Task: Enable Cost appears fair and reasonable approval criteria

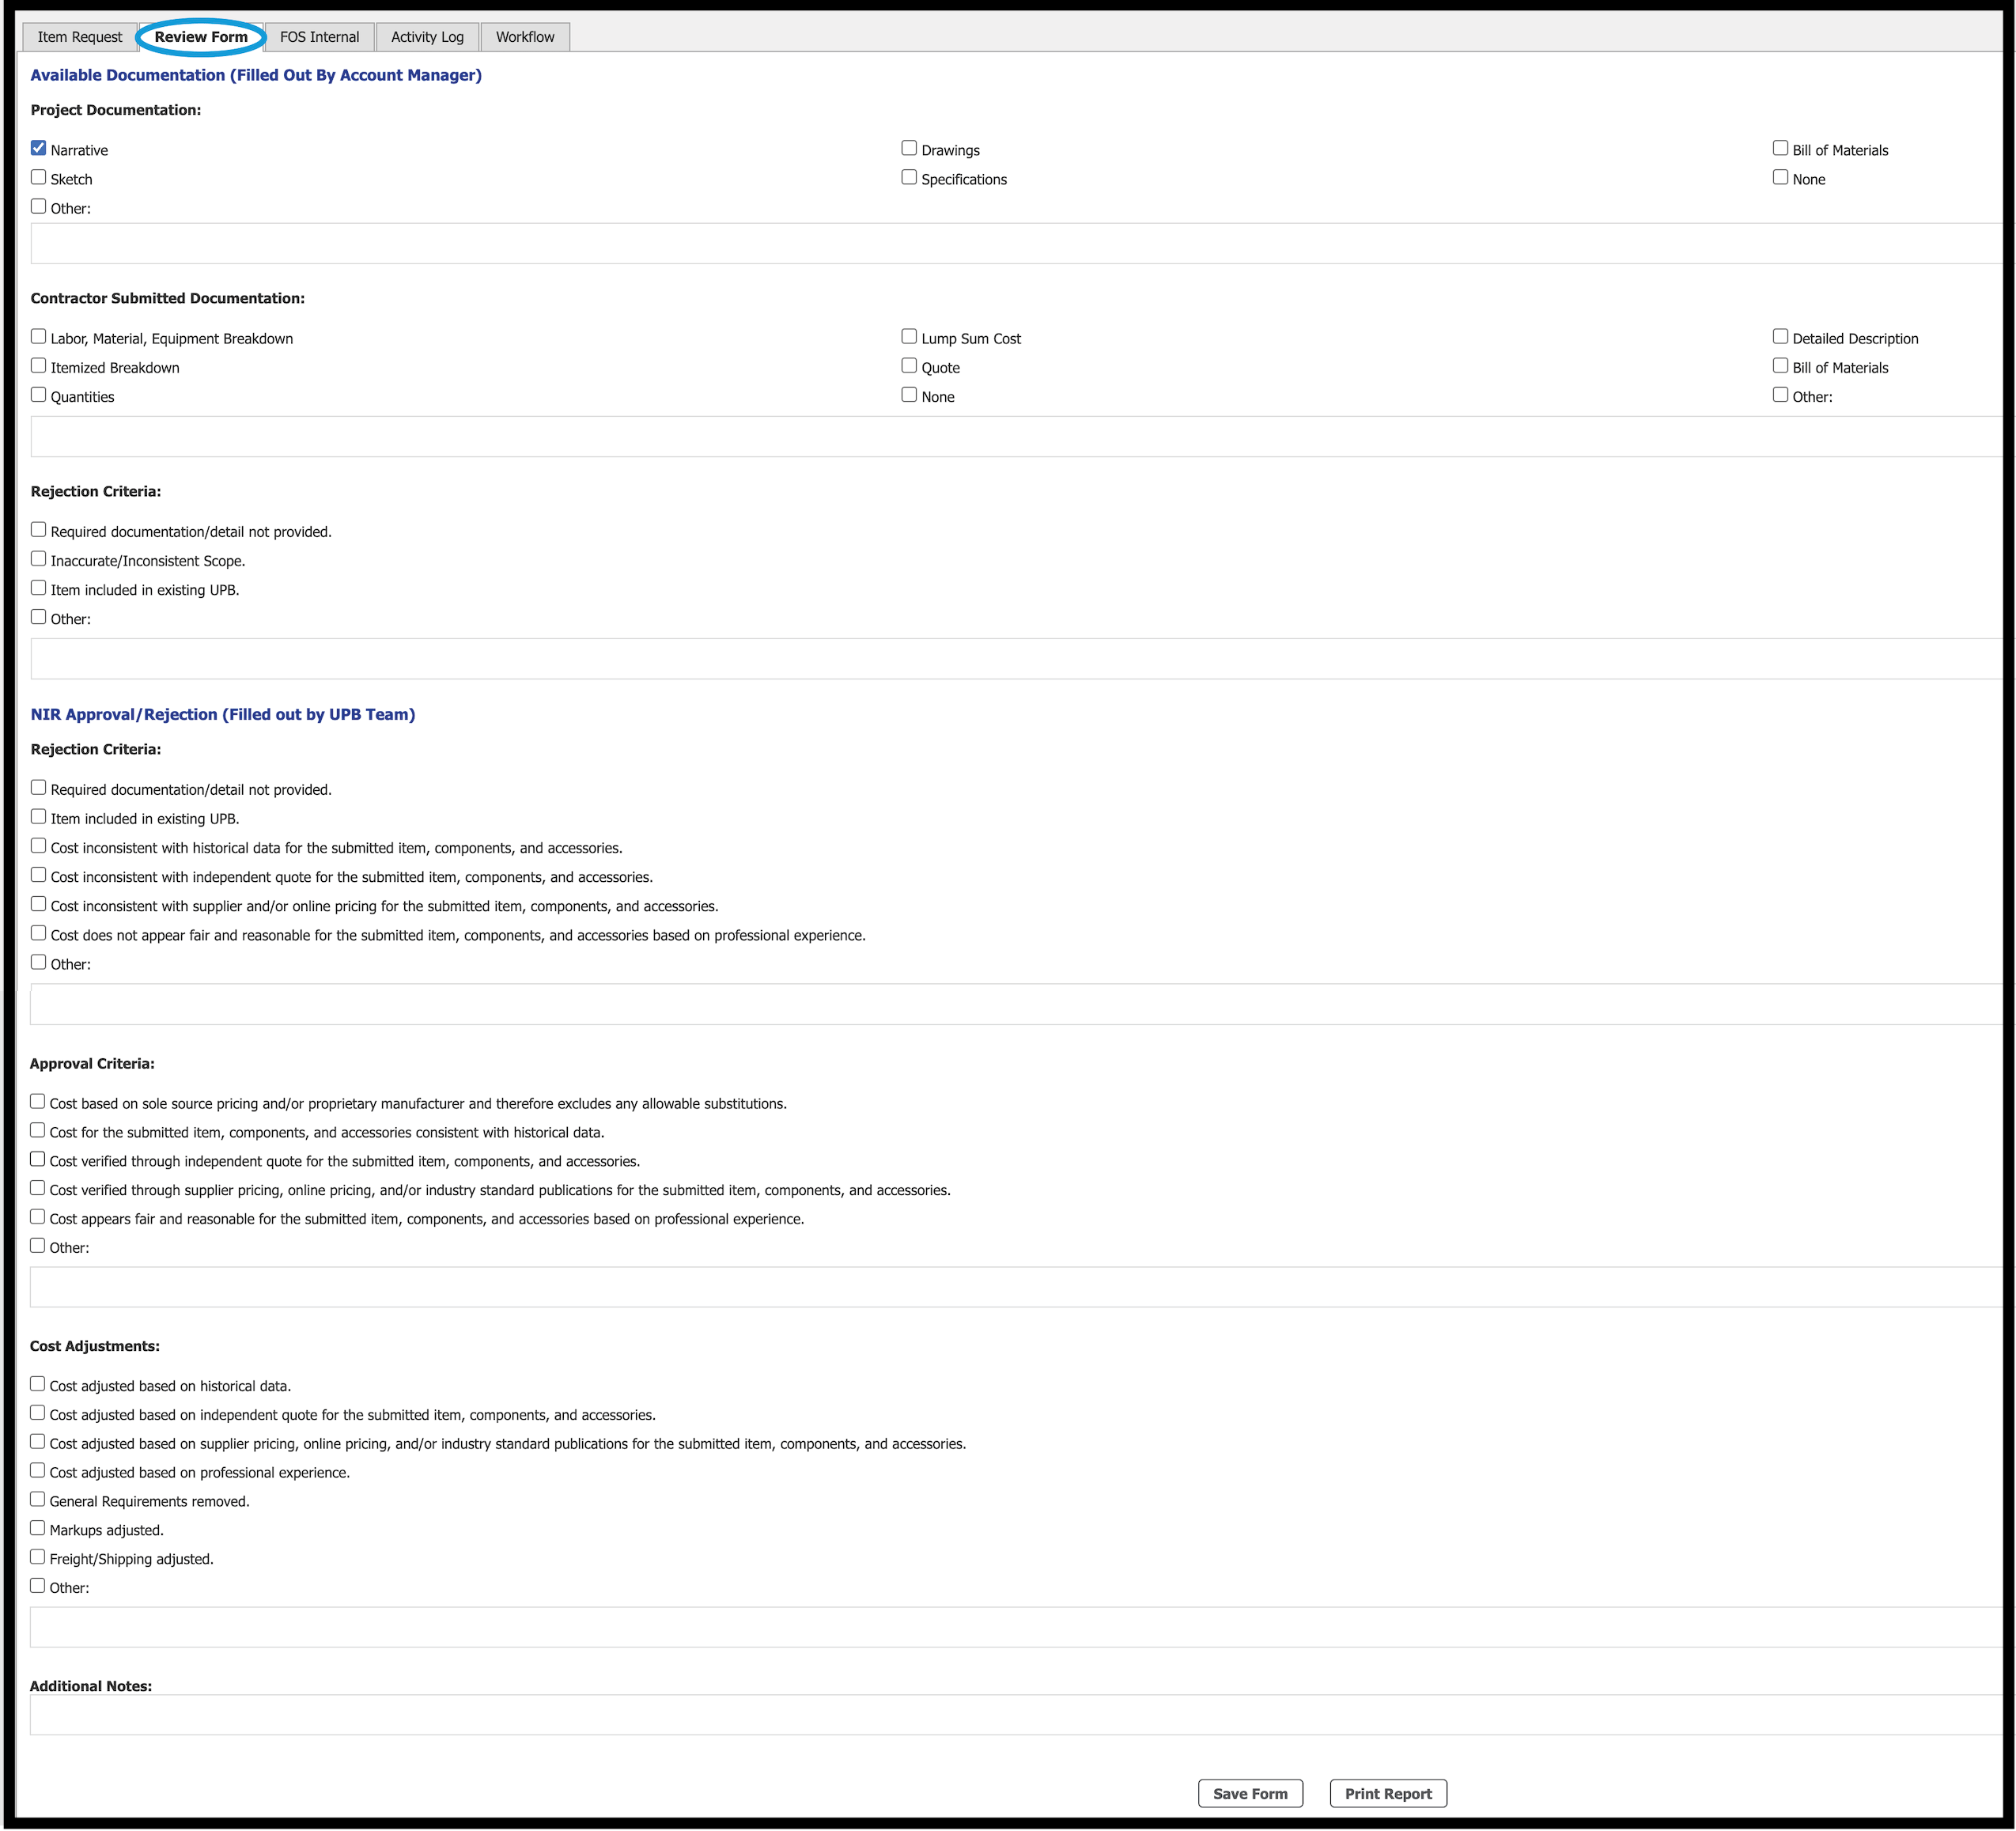Action: click(40, 1216)
